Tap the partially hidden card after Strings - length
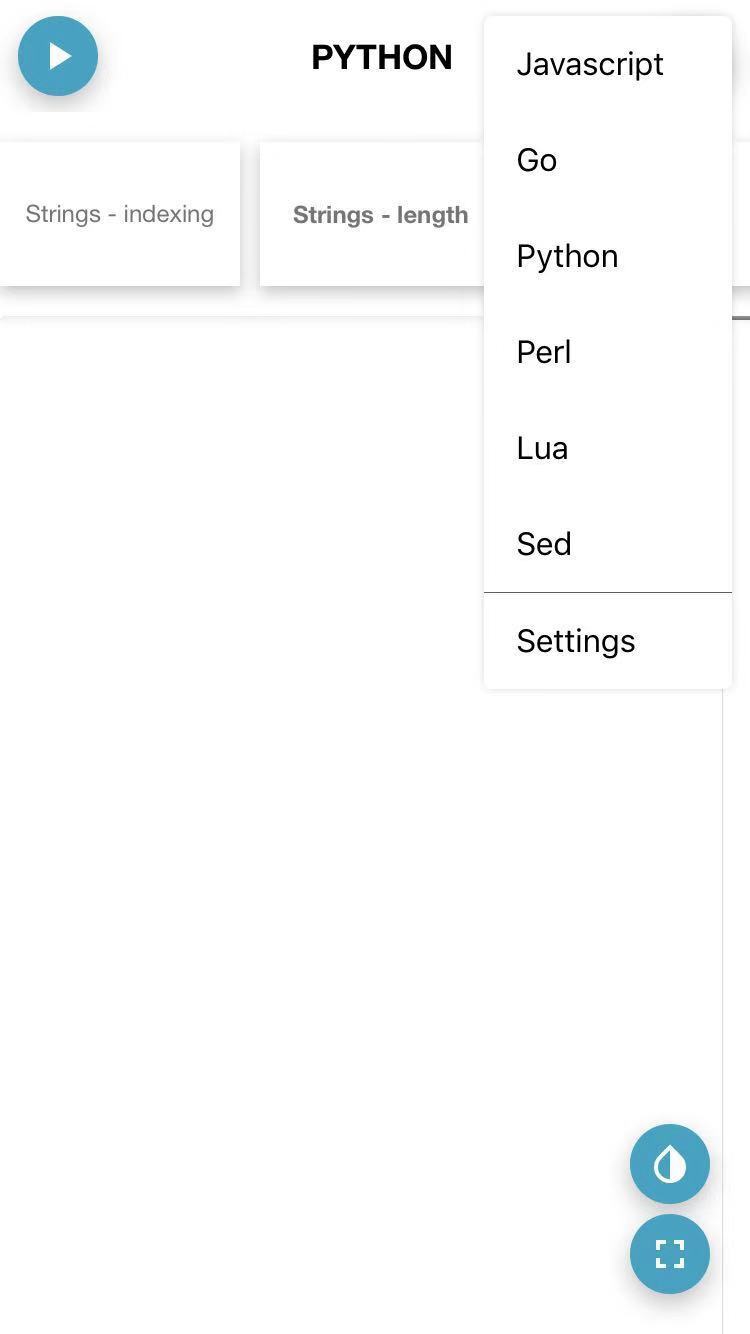Screen dimensions: 750x1334 741,214
